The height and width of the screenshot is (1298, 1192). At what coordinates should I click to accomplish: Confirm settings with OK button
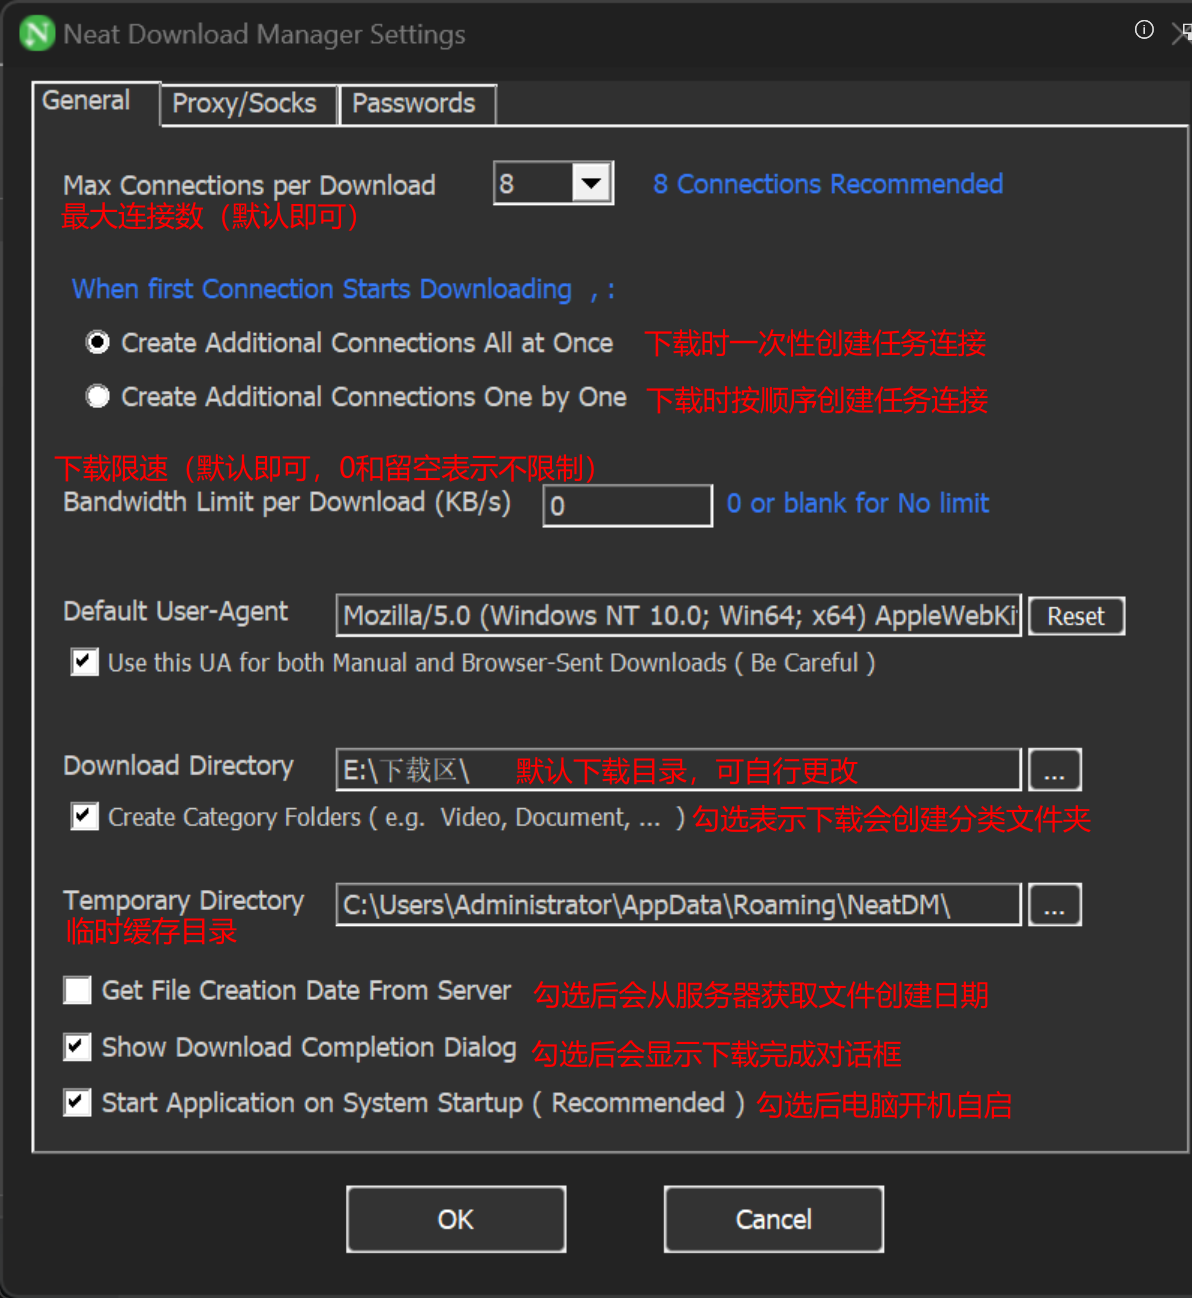[456, 1219]
